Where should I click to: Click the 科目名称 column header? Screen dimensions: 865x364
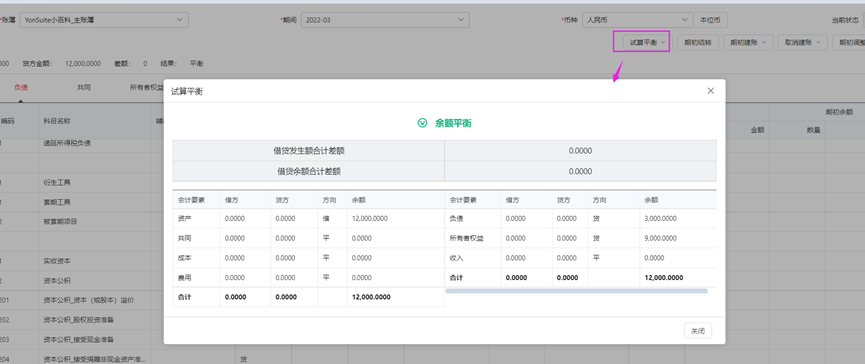click(58, 121)
